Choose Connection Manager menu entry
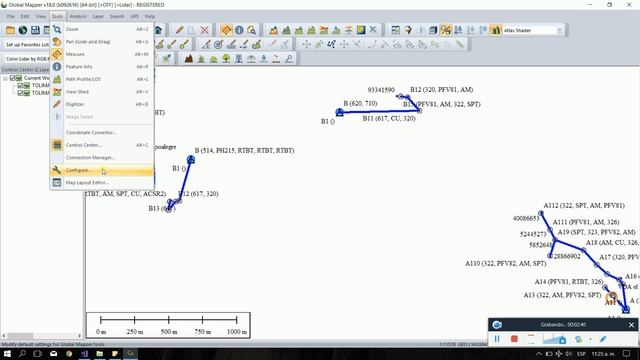Screen dimensions: 640x360 click(102, 158)
